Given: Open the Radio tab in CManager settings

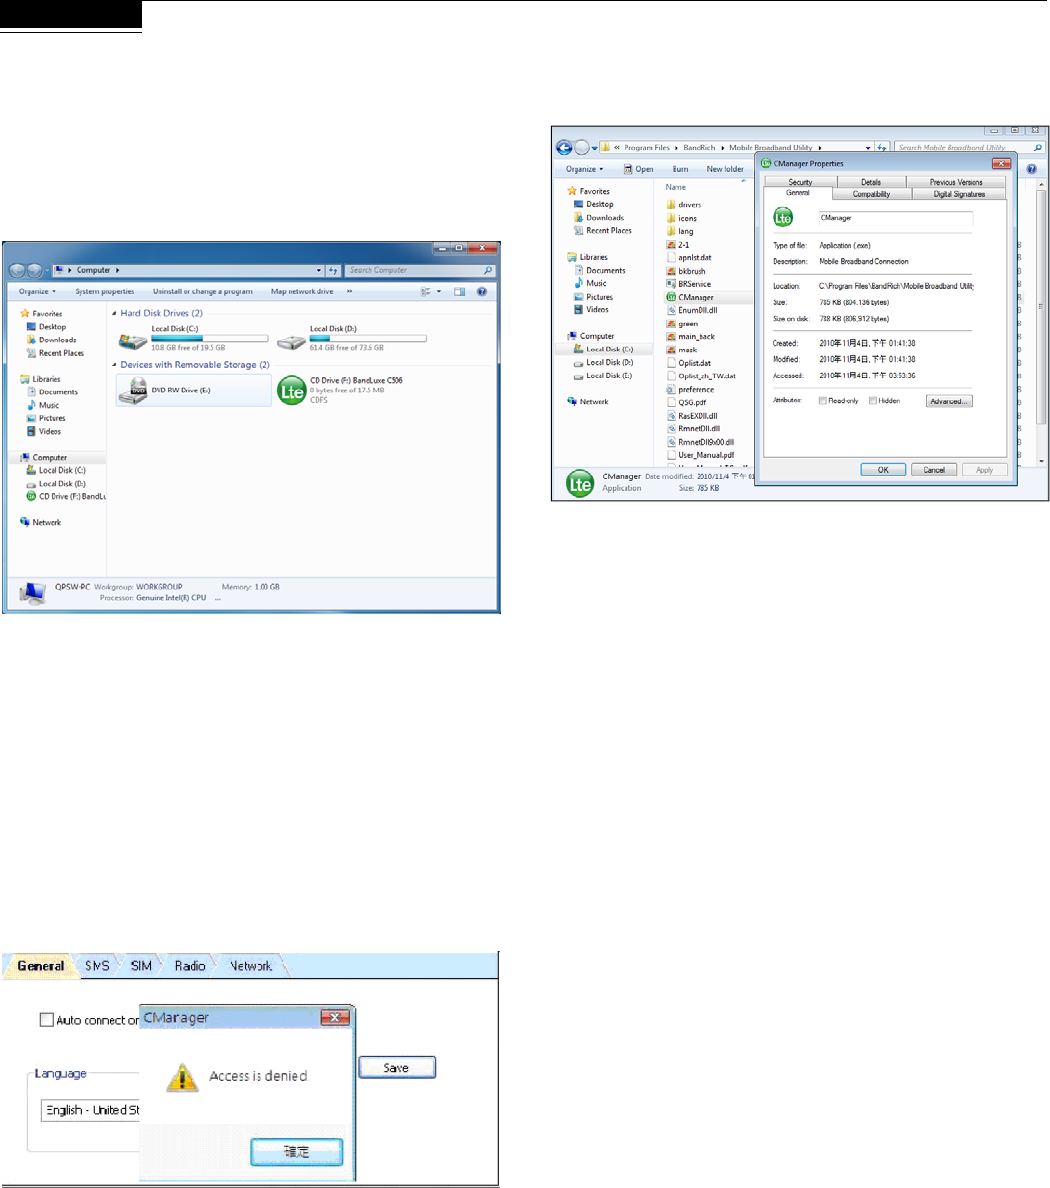Looking at the screenshot, I should 190,966.
